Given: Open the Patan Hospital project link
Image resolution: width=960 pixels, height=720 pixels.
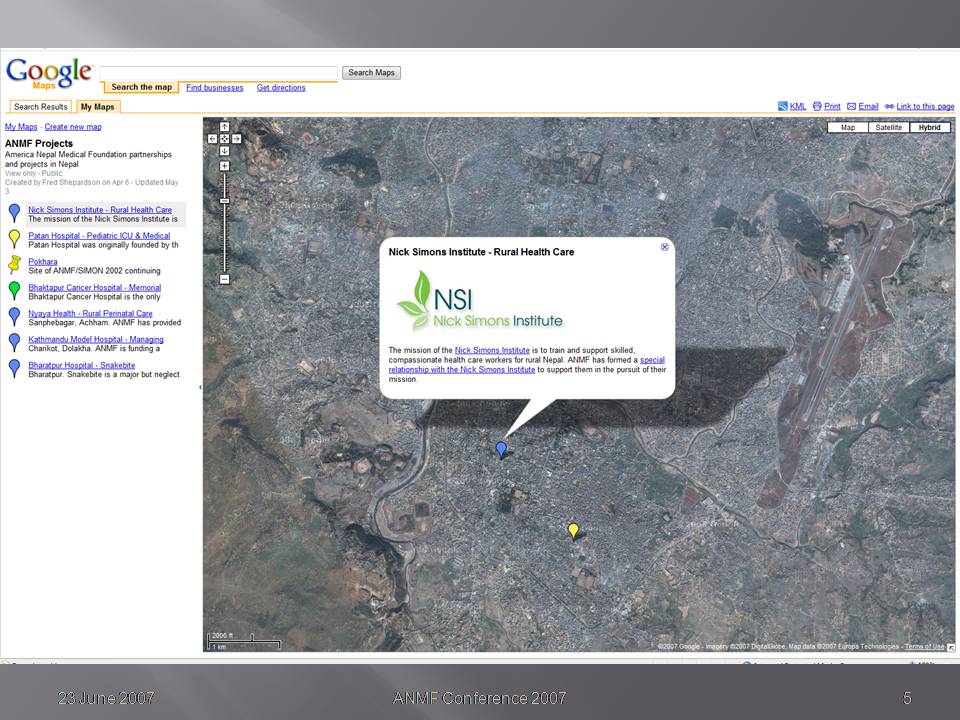Looking at the screenshot, I should (98, 236).
